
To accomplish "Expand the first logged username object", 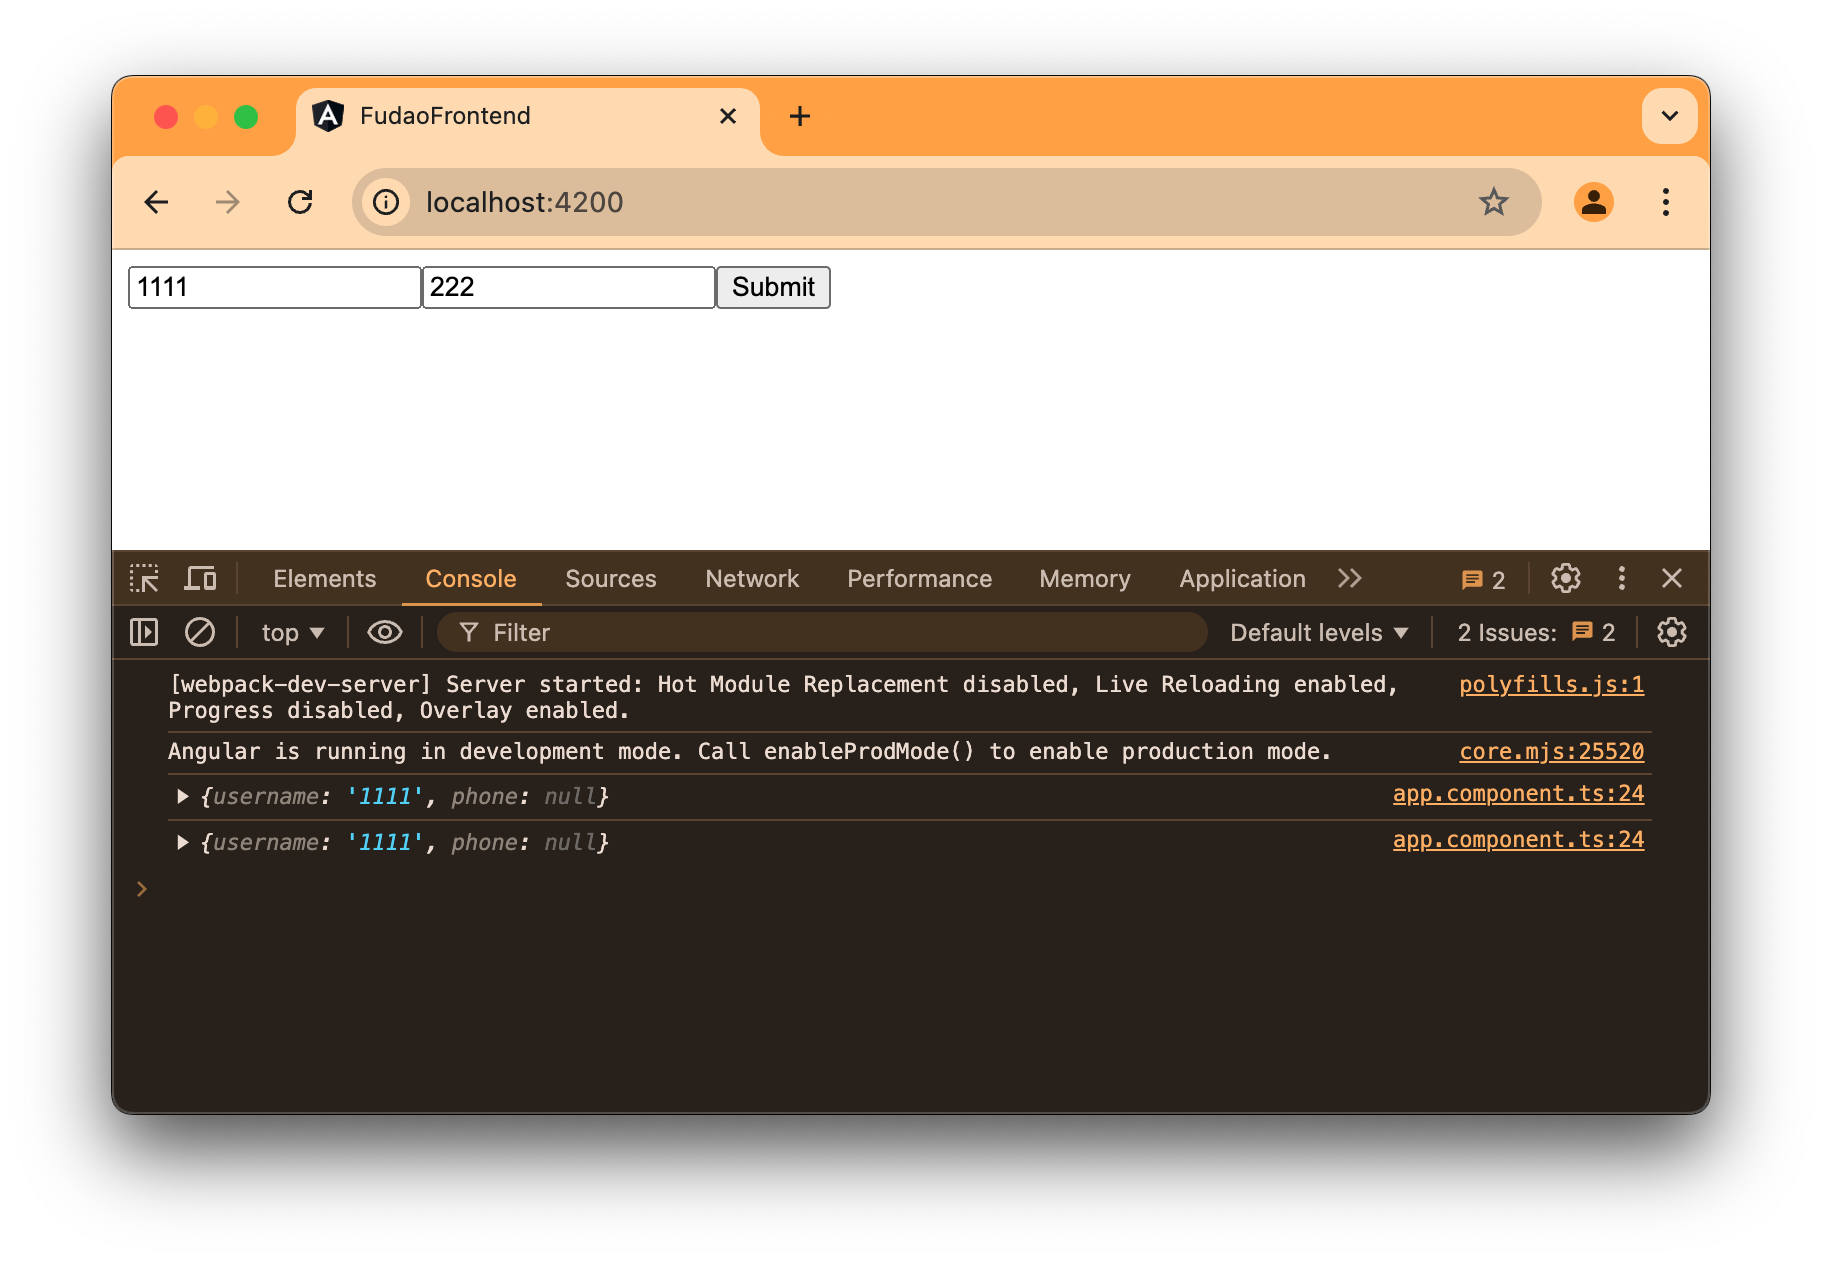I will pyautogui.click(x=182, y=796).
